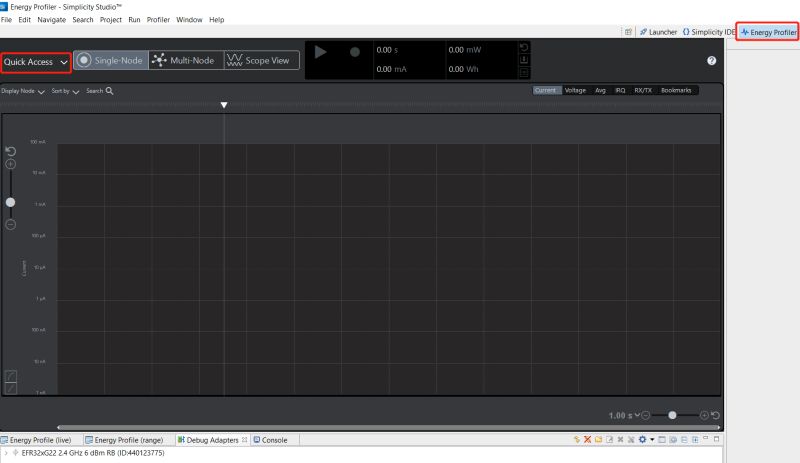800x463 pixels.
Task: Open the 1.00 s time scale dropdown
Action: tap(624, 416)
